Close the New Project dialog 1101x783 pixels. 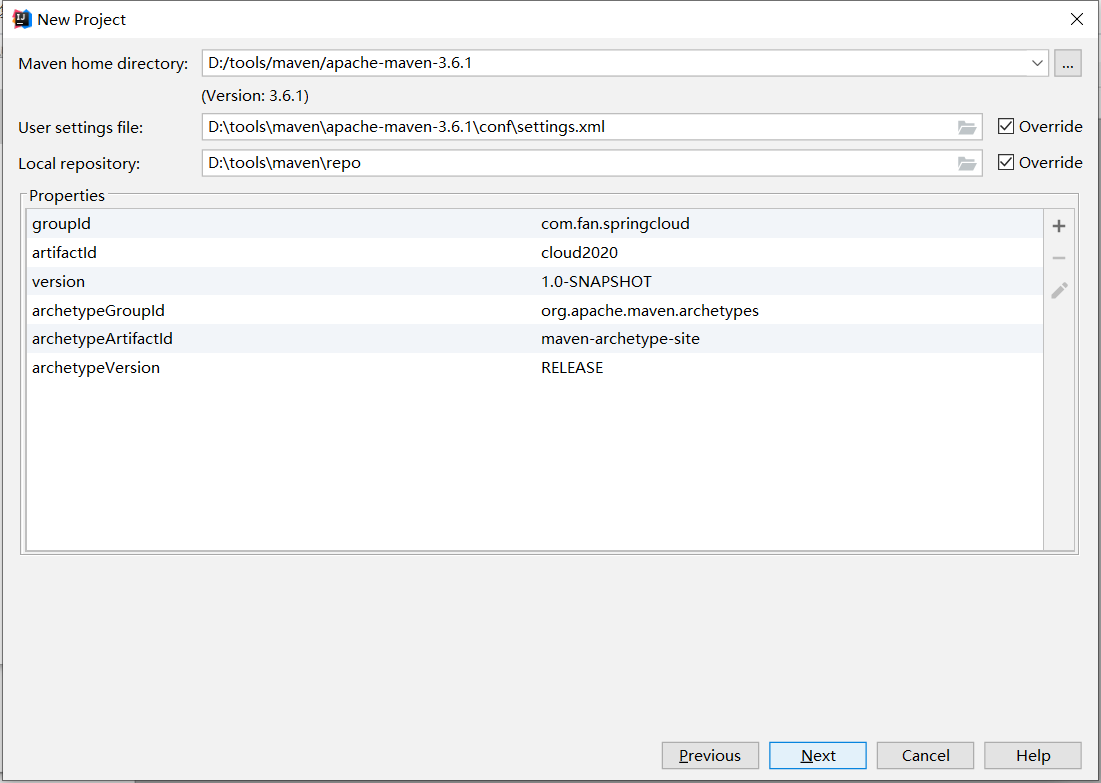pyautogui.click(x=1076, y=19)
